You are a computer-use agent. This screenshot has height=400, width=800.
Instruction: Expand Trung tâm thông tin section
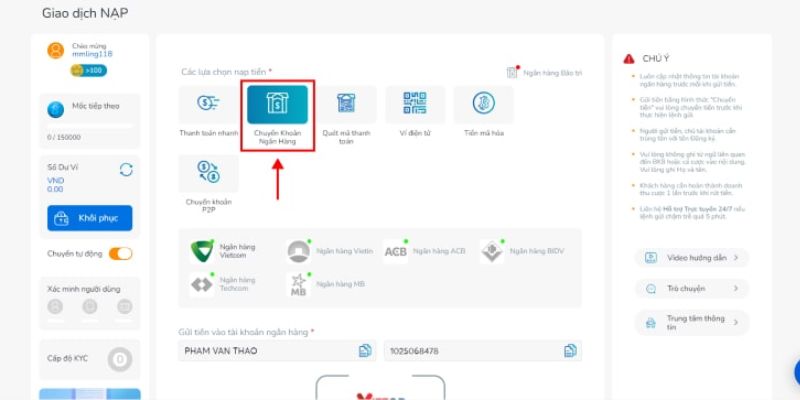691,321
